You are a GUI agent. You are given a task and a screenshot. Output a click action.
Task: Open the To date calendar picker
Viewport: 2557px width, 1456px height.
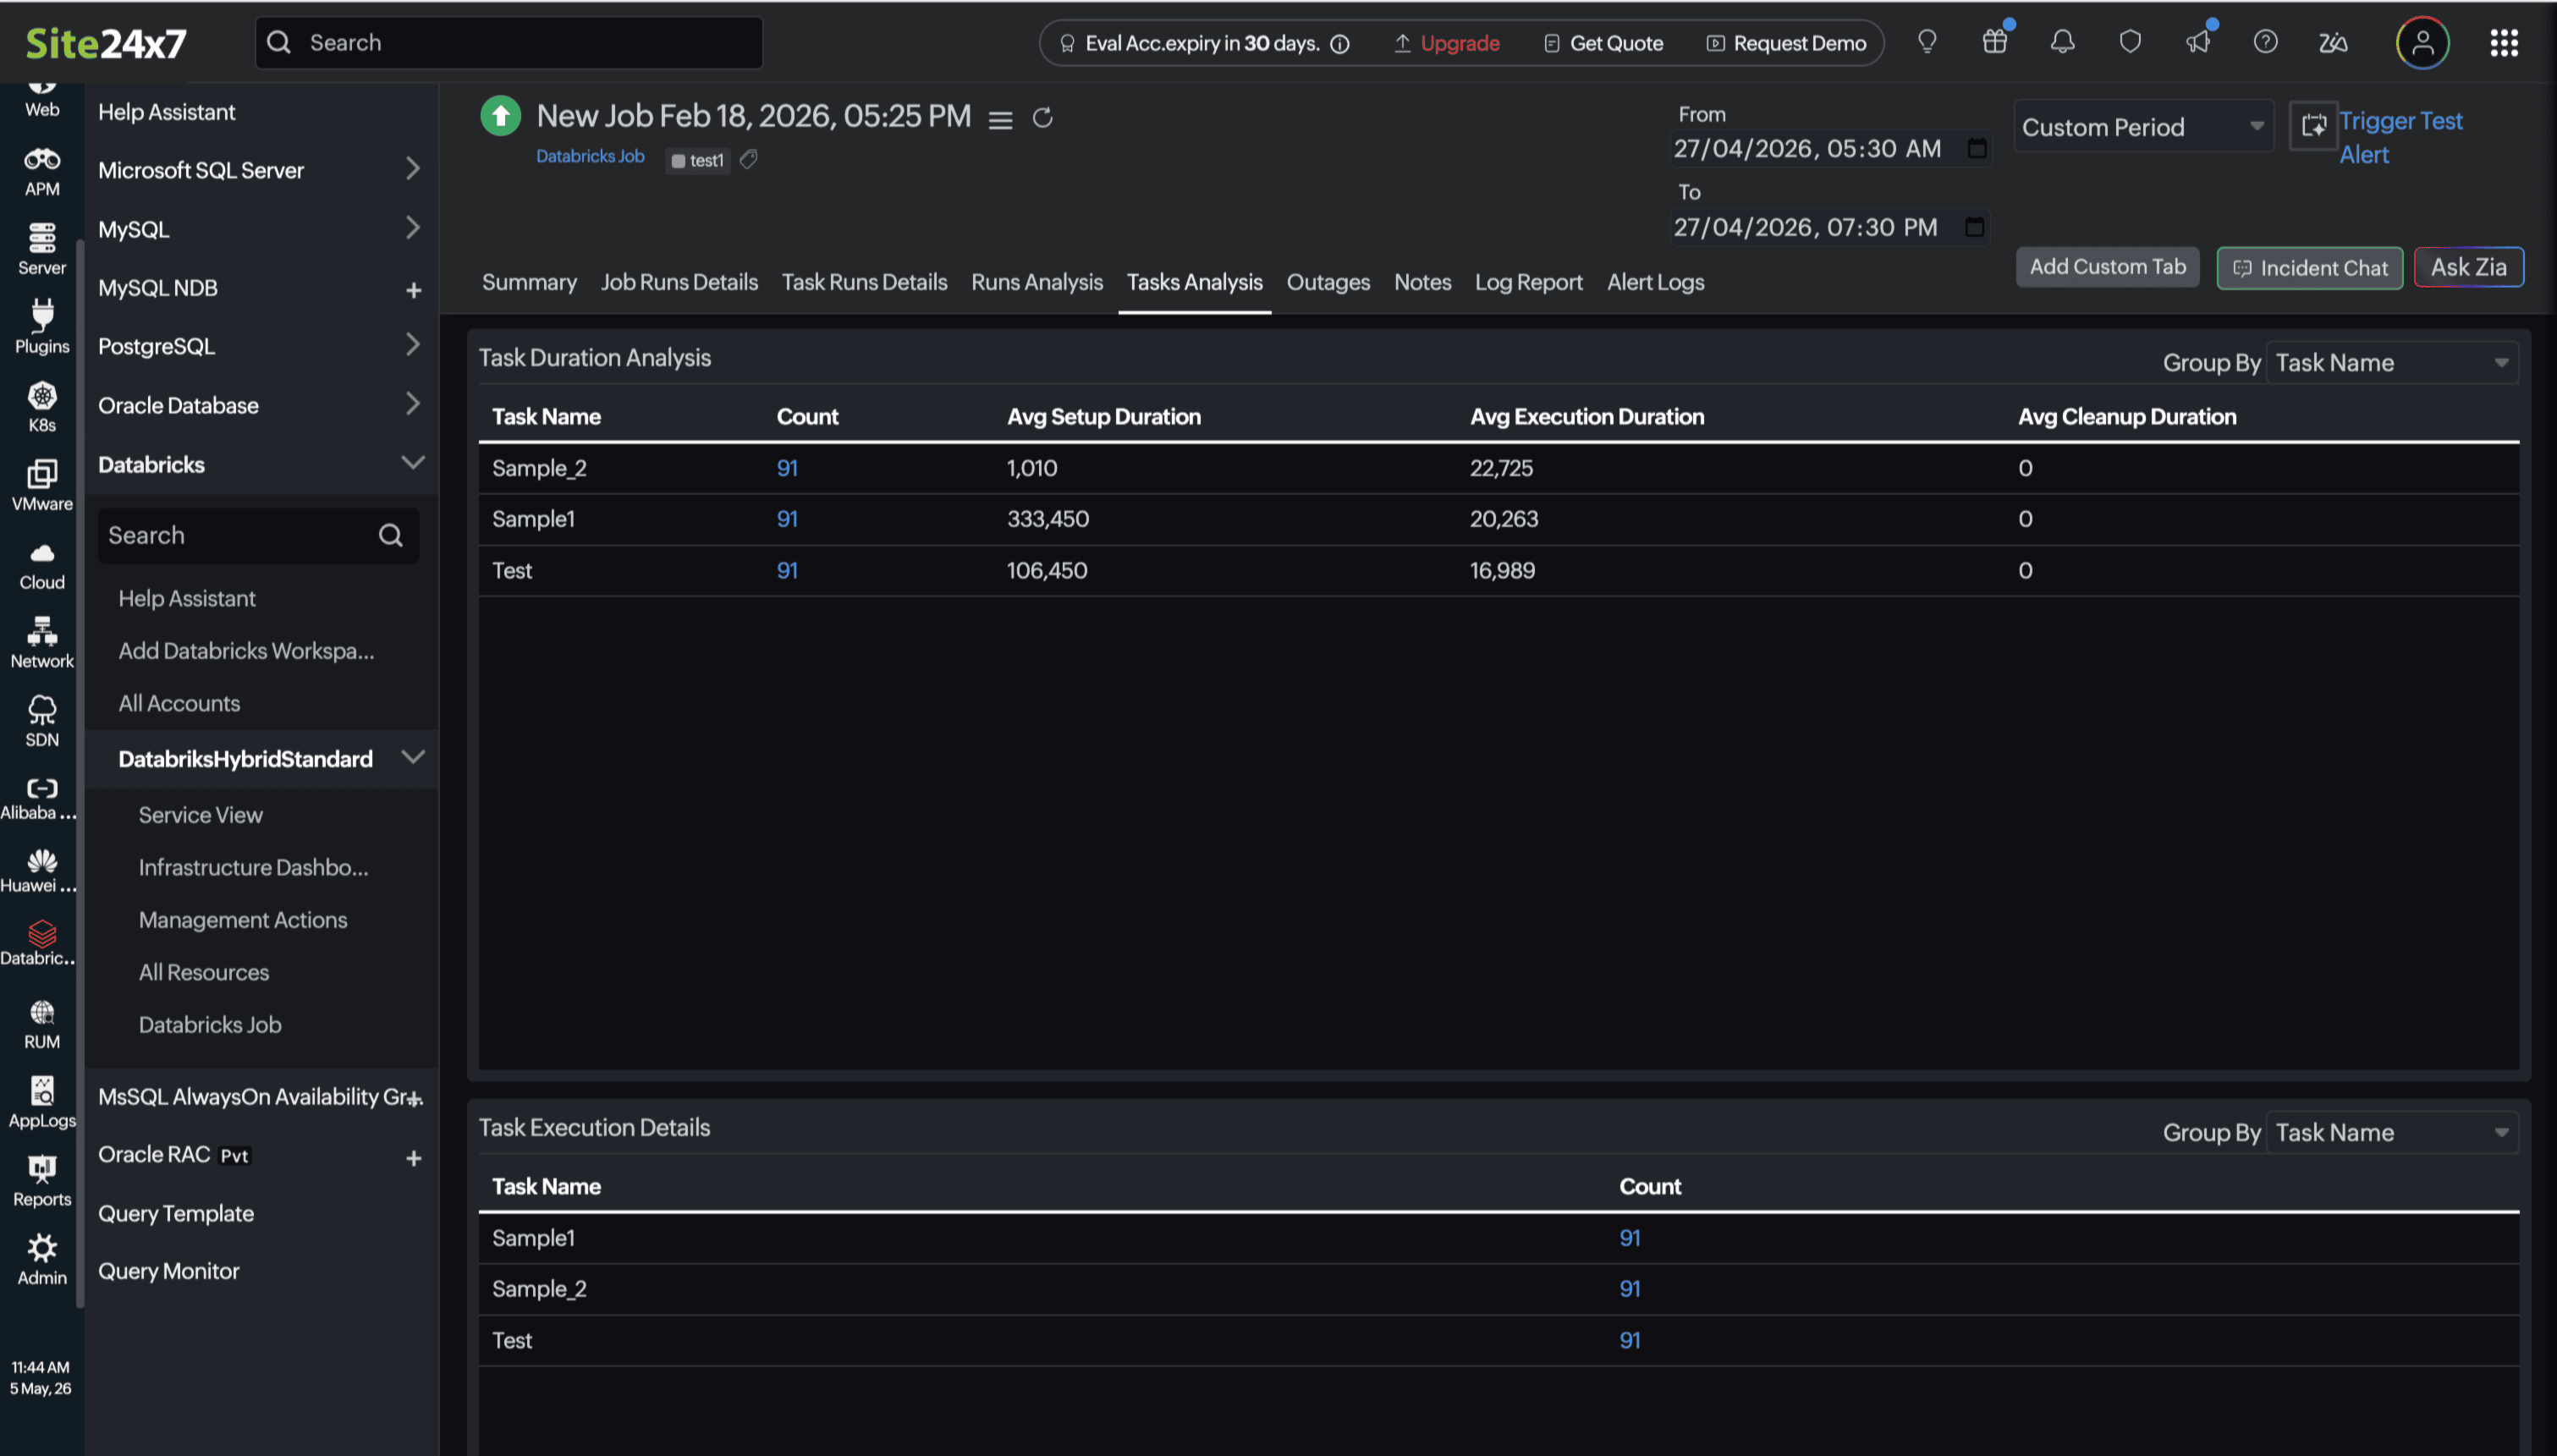(1974, 227)
